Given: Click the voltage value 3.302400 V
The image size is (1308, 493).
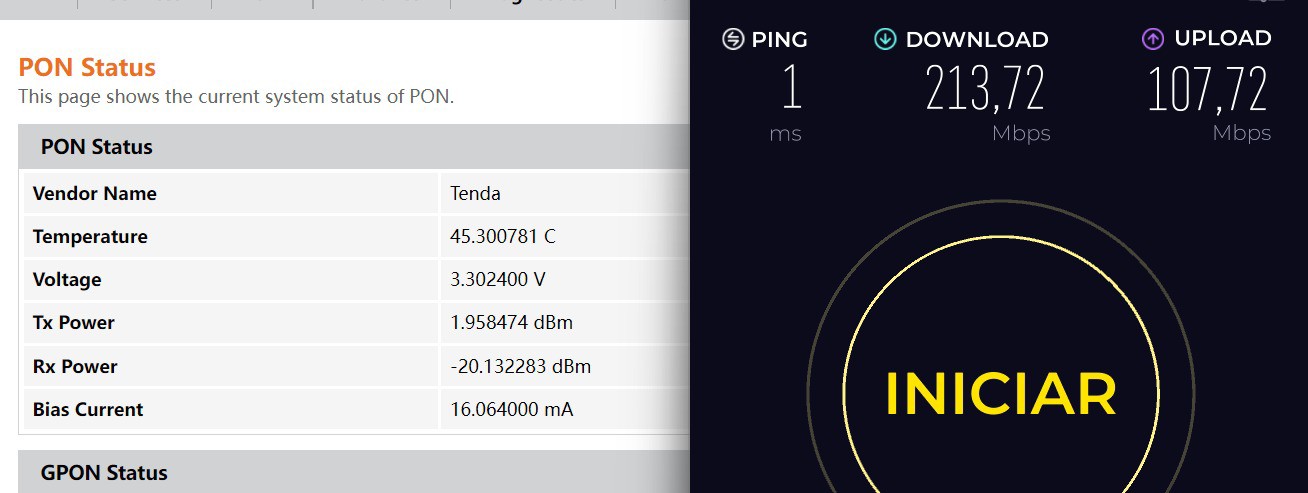Looking at the screenshot, I should [498, 280].
